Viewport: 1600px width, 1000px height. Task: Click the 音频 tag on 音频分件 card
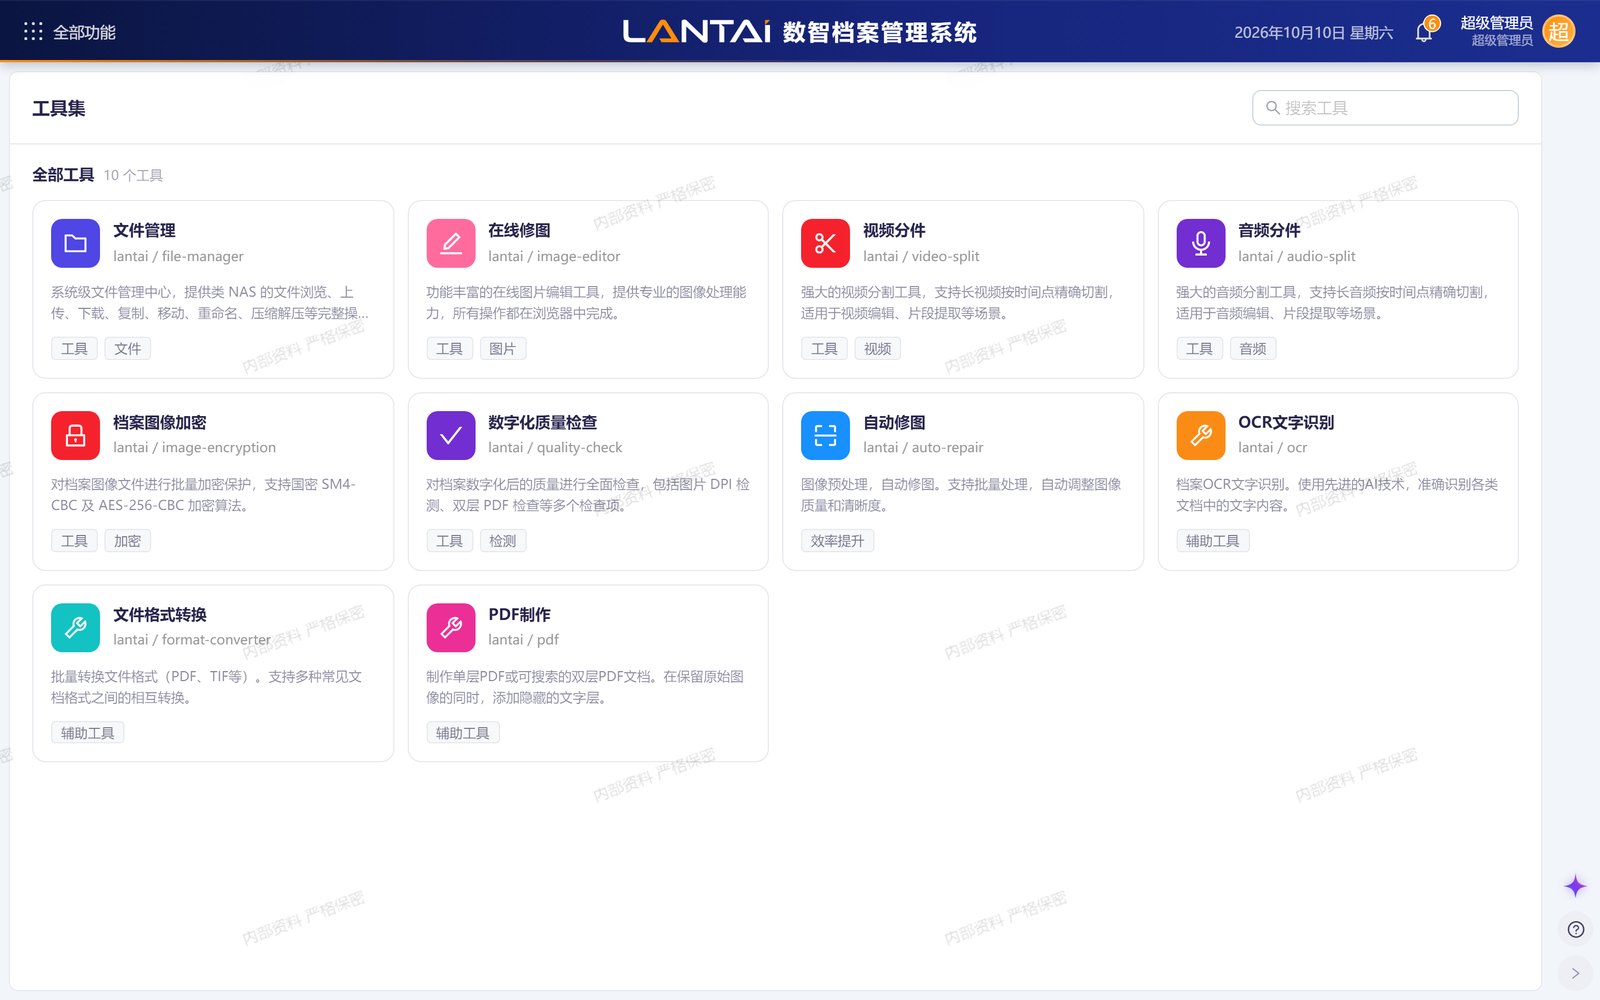(1253, 349)
